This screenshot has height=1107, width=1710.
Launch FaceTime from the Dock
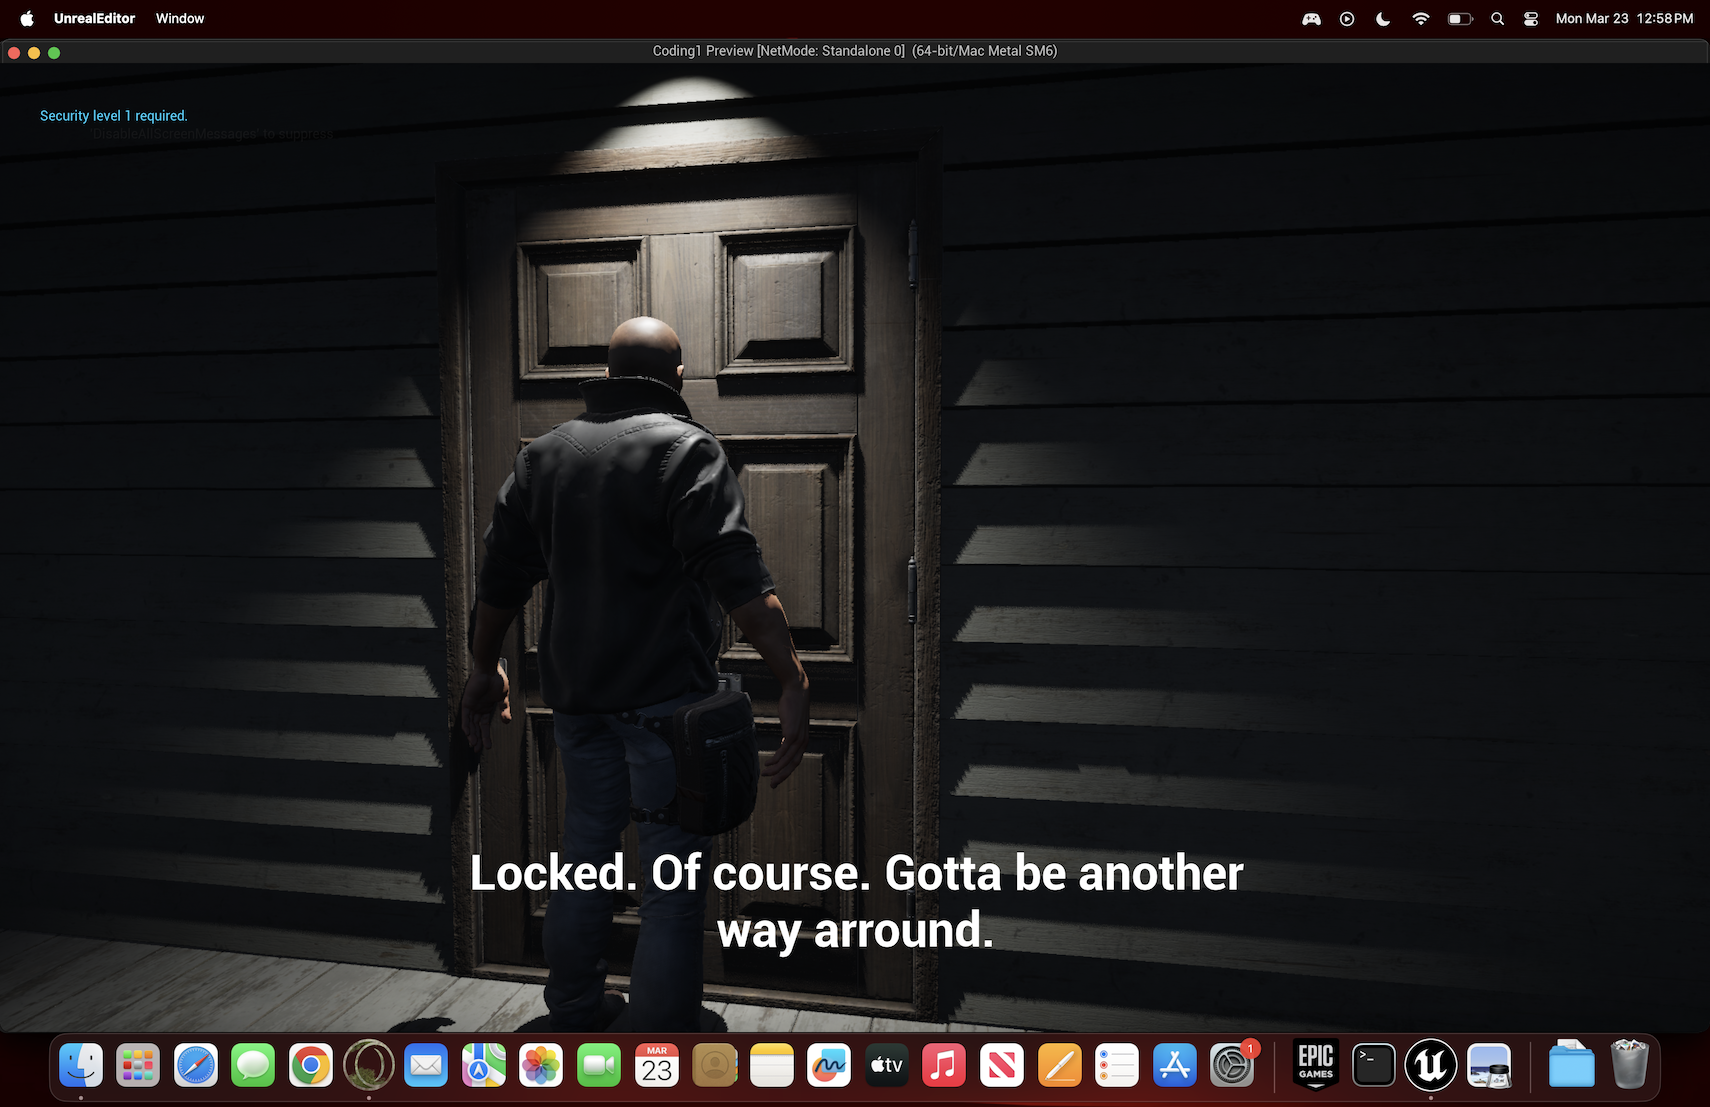tap(599, 1066)
